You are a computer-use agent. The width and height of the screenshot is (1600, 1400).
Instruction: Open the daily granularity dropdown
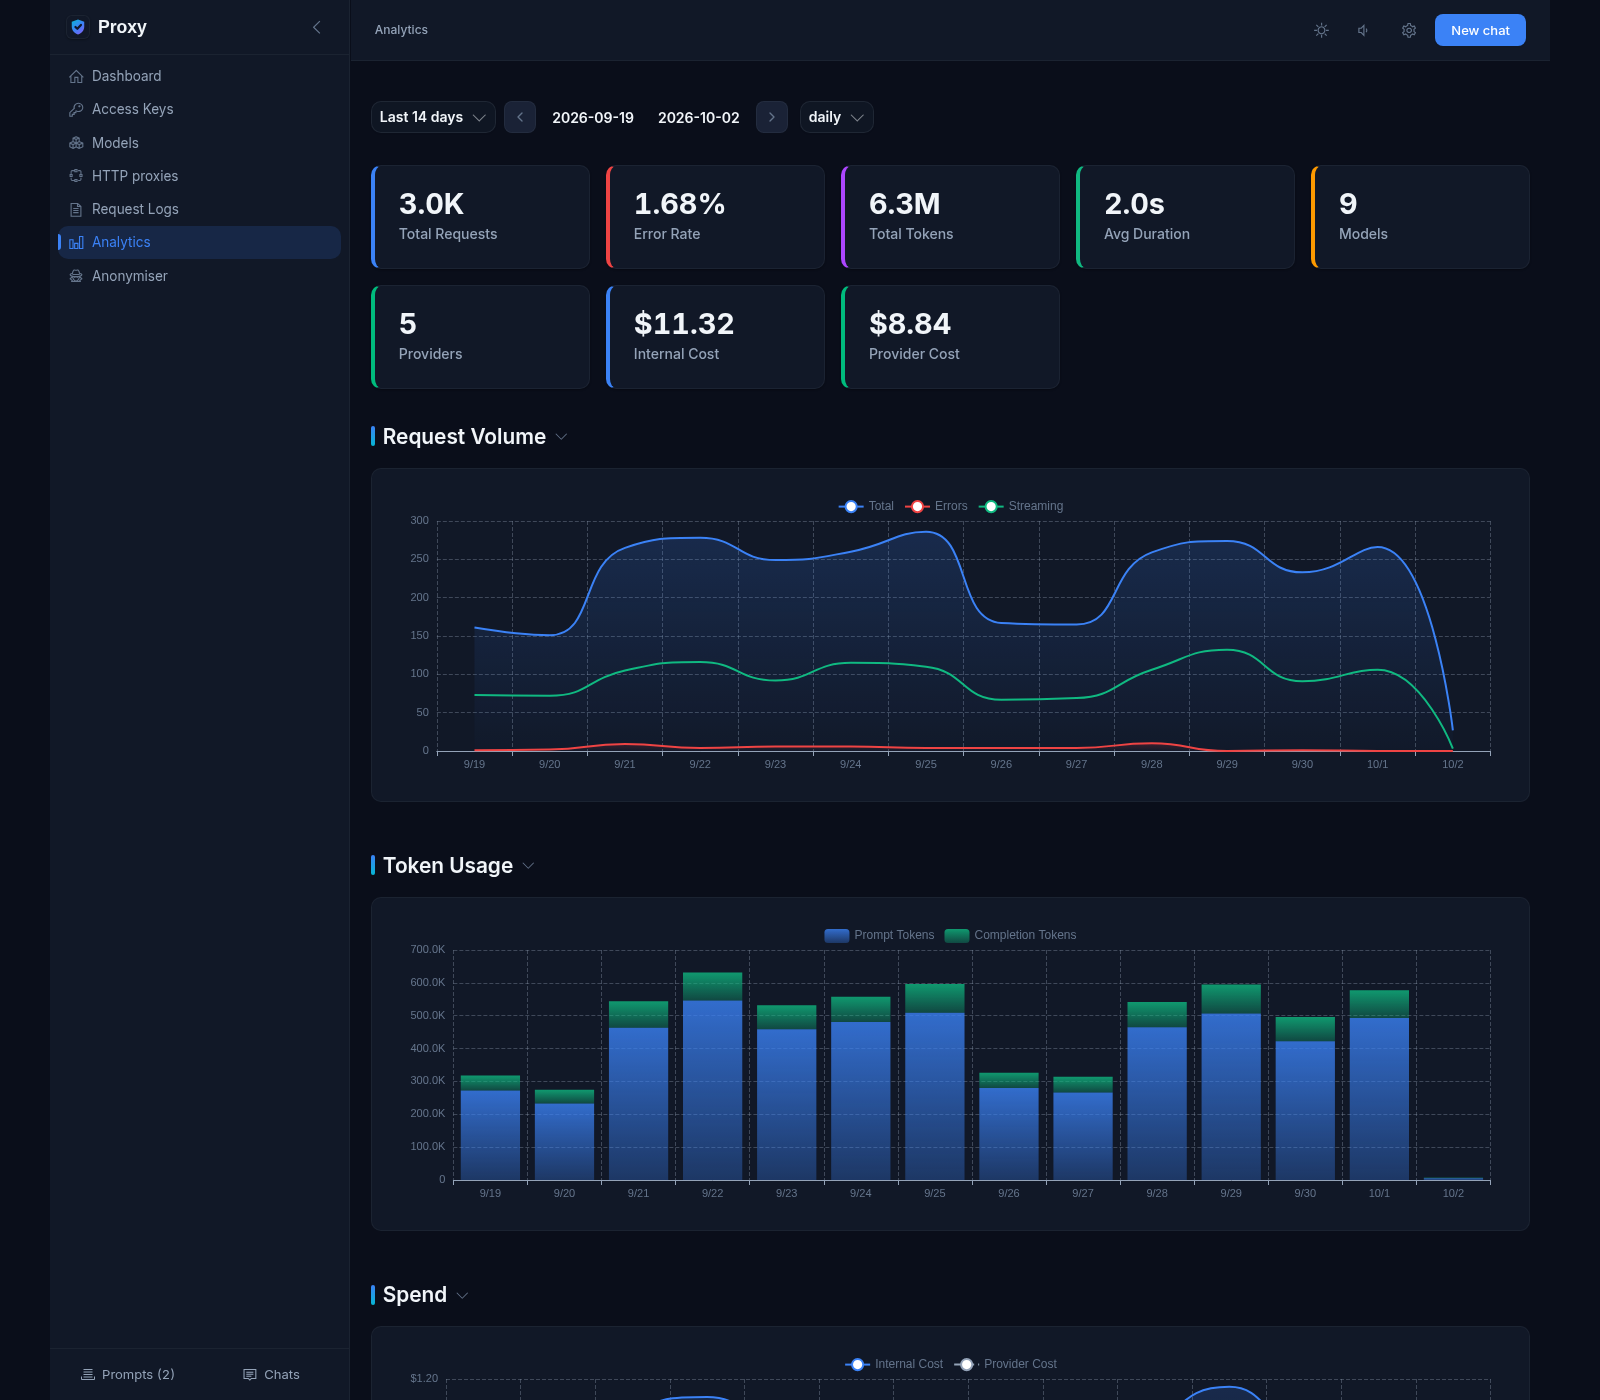(x=837, y=117)
